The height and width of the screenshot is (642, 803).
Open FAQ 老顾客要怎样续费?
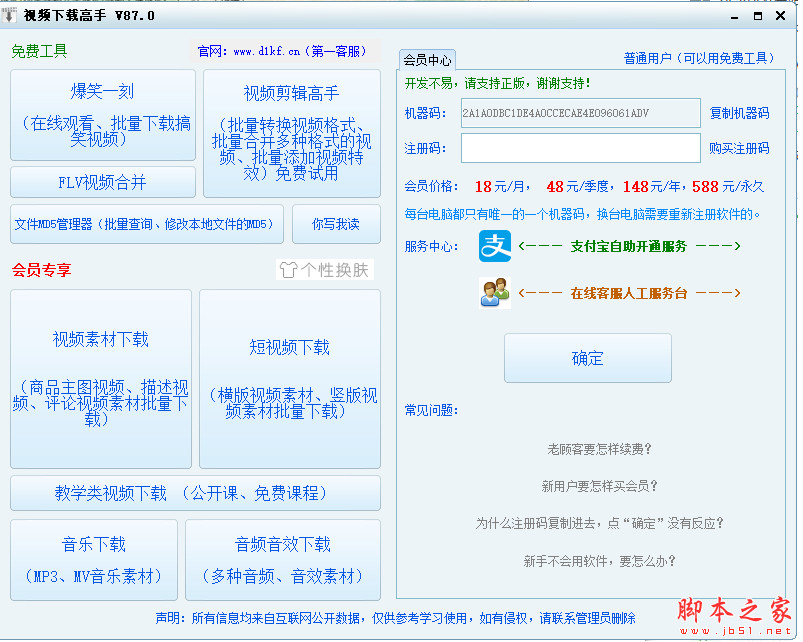[x=599, y=450]
